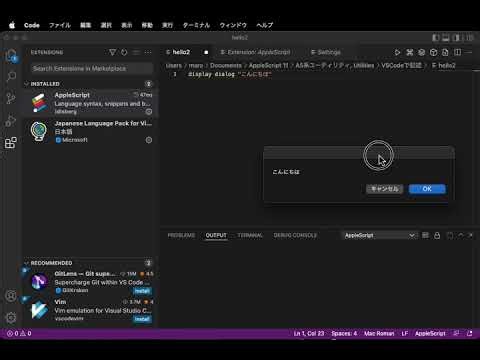Collapse the RECOMMENDED extensions section
Image resolution: width=480 pixels, height=360 pixels.
pyautogui.click(x=51, y=263)
